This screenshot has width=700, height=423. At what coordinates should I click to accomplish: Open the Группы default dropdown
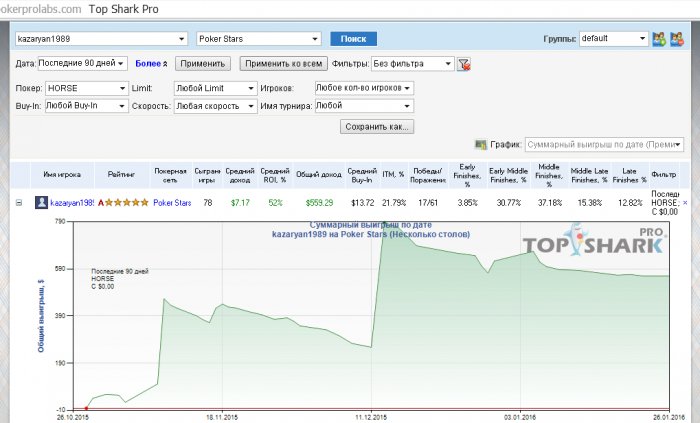tap(613, 38)
